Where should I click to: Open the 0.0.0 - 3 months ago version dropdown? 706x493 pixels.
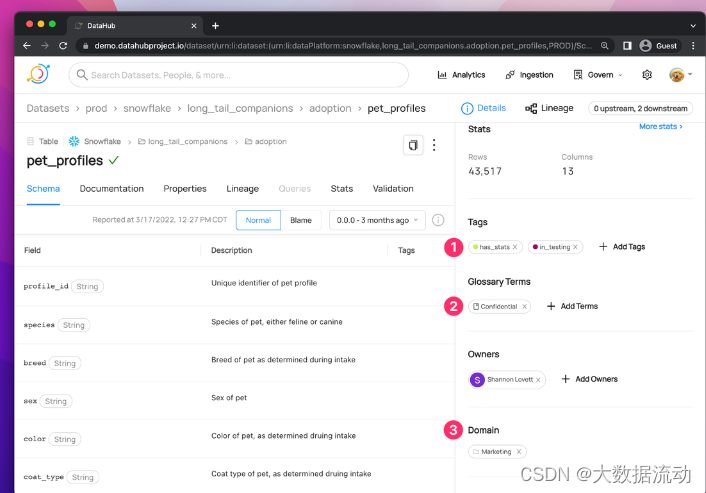click(x=377, y=220)
